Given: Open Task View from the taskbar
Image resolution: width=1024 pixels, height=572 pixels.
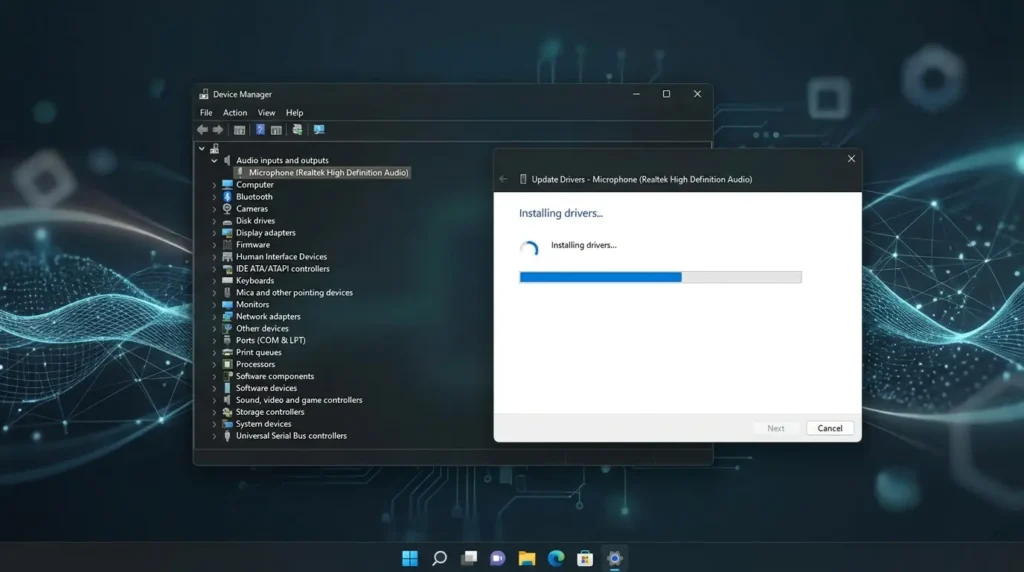Looking at the screenshot, I should (x=468, y=558).
